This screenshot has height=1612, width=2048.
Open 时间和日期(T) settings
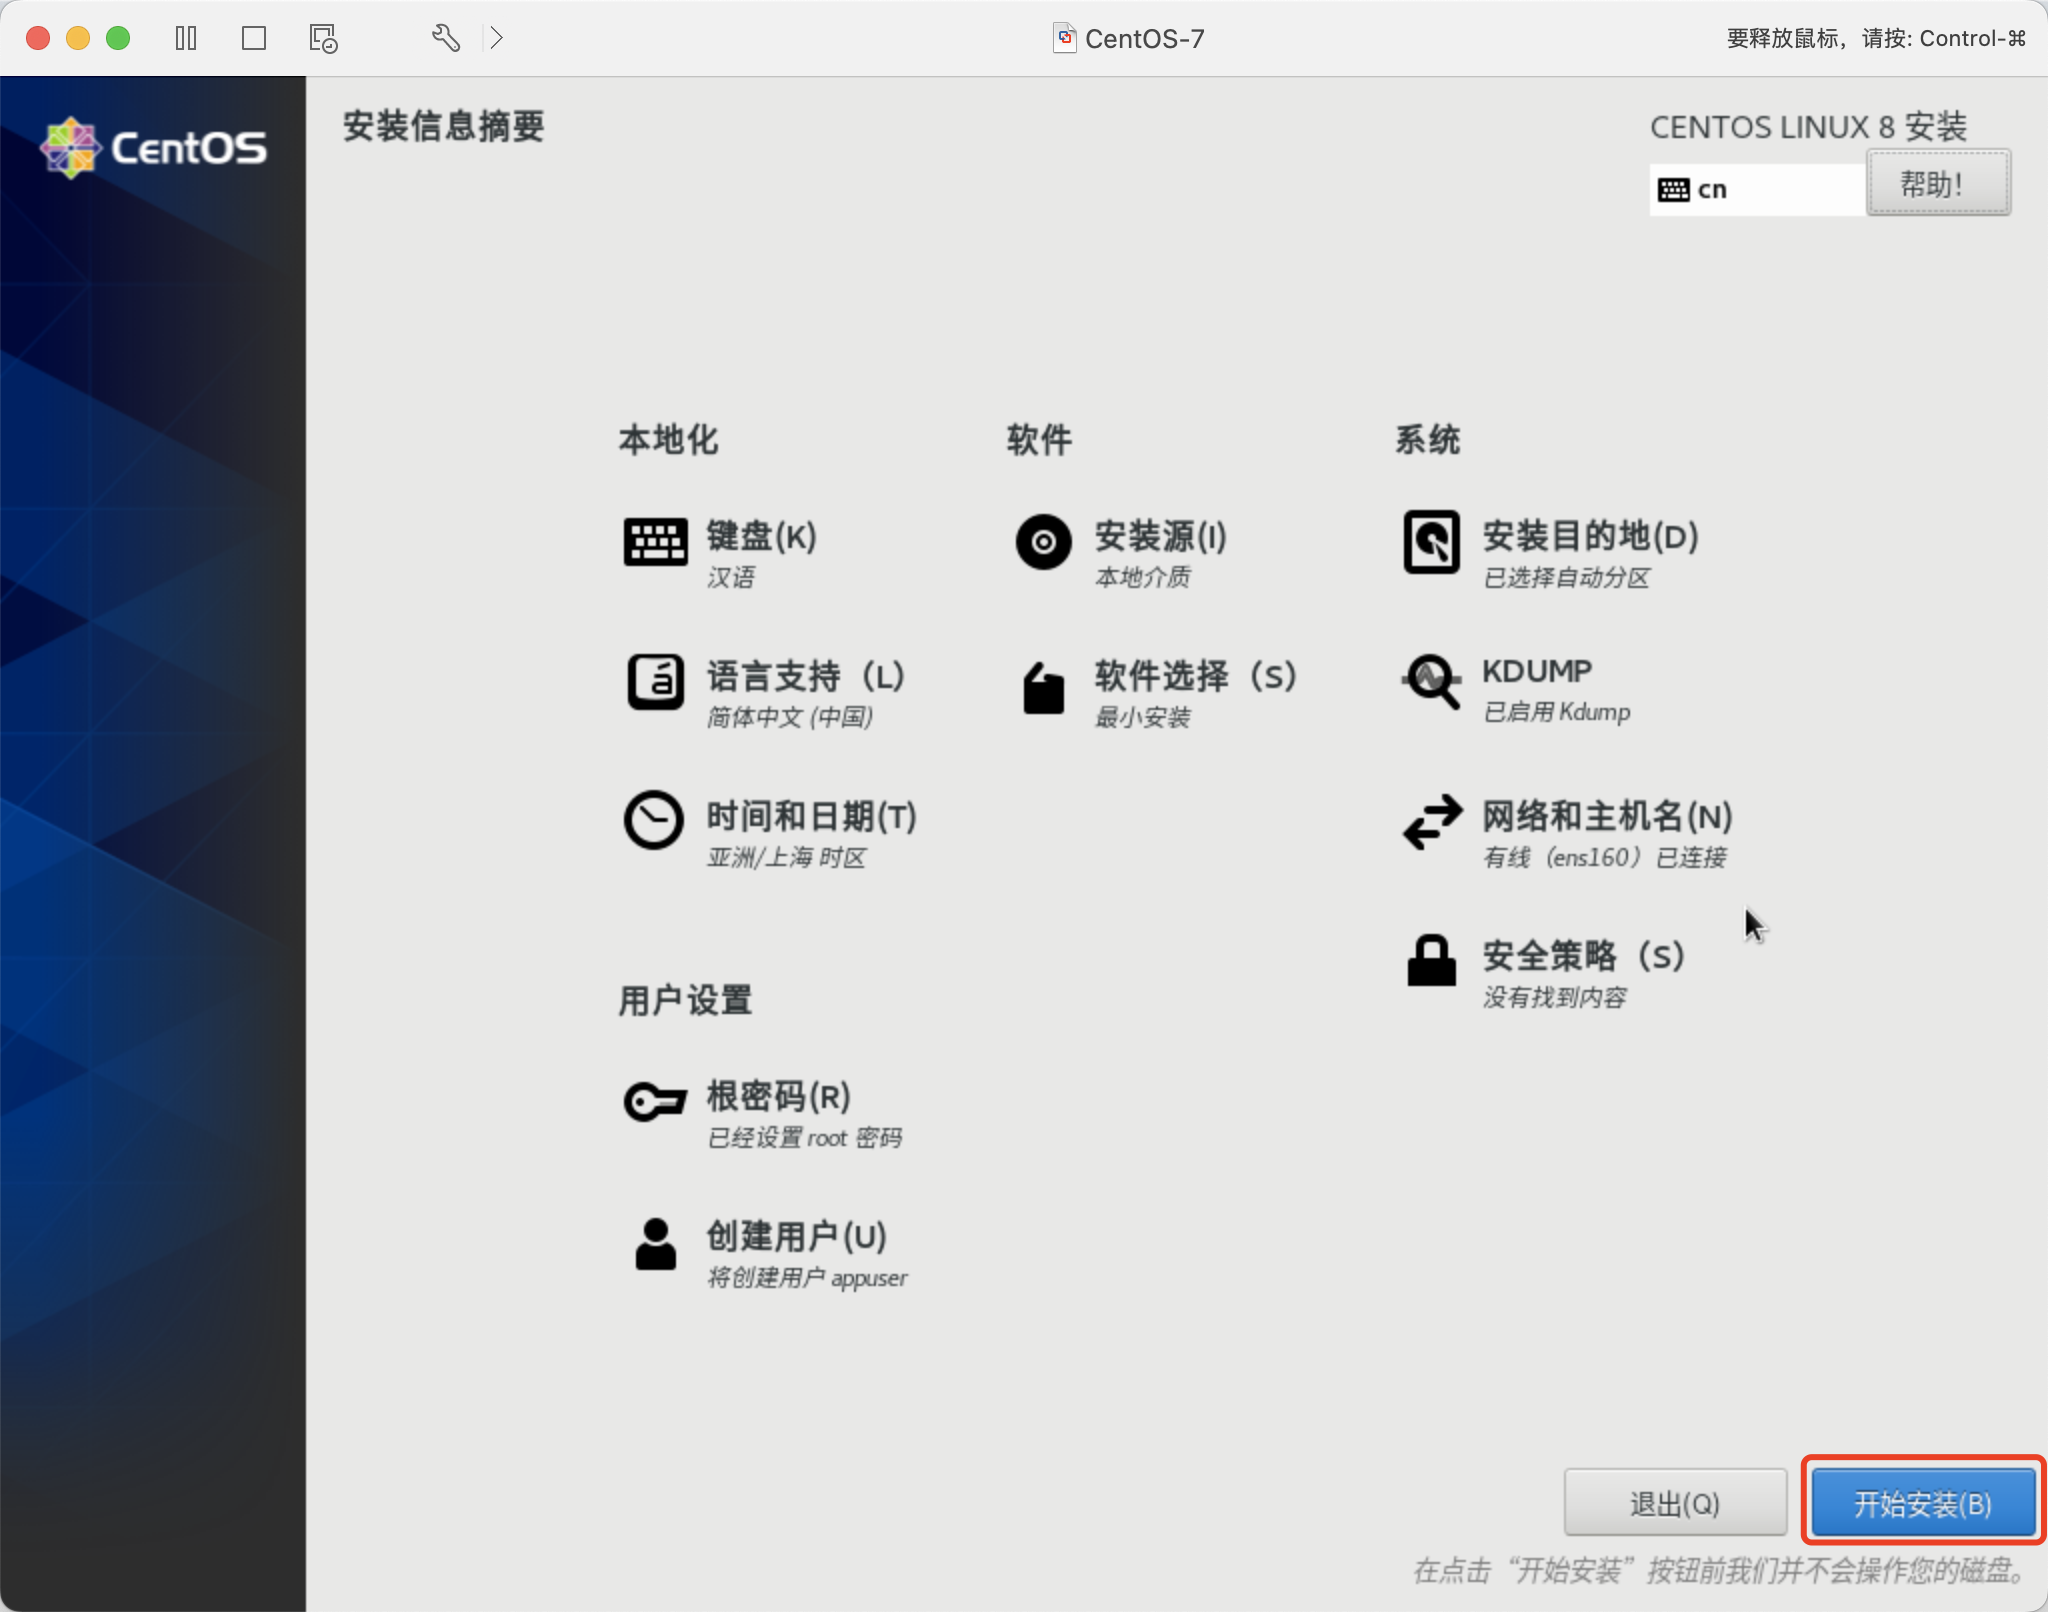(812, 816)
